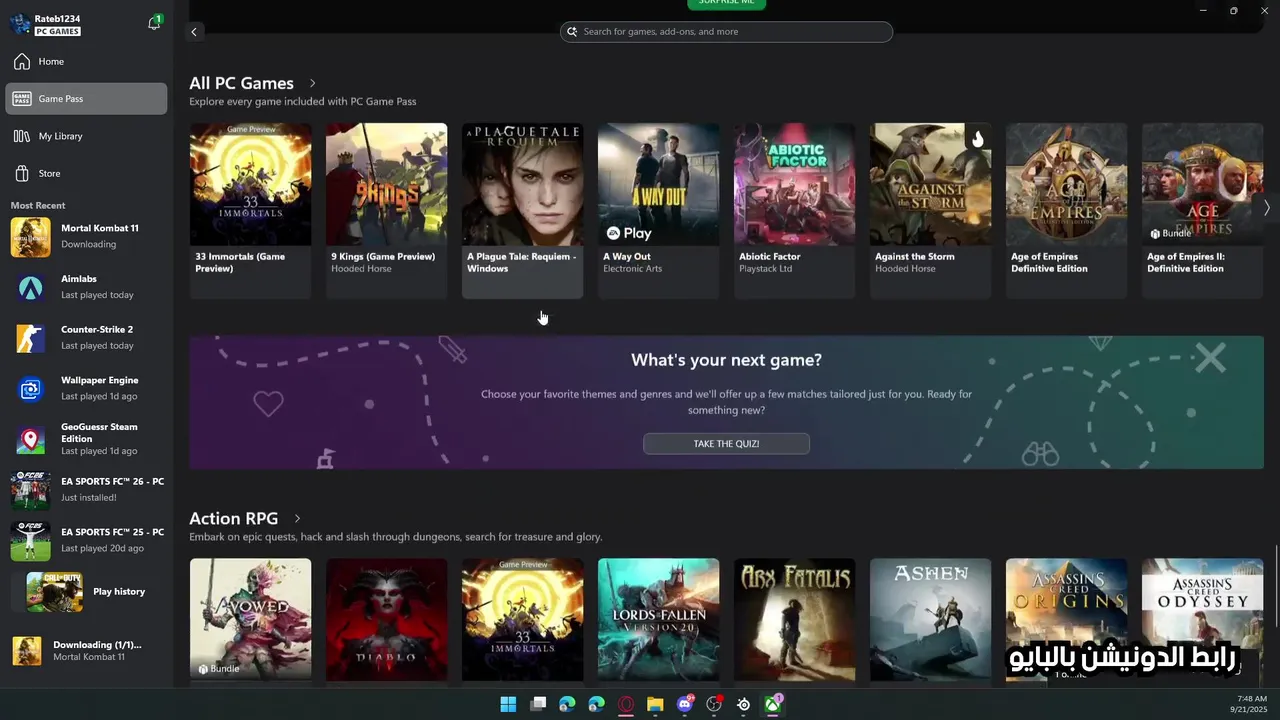Open the Against the Storm card
The width and height of the screenshot is (1280, 720).
pos(930,211)
